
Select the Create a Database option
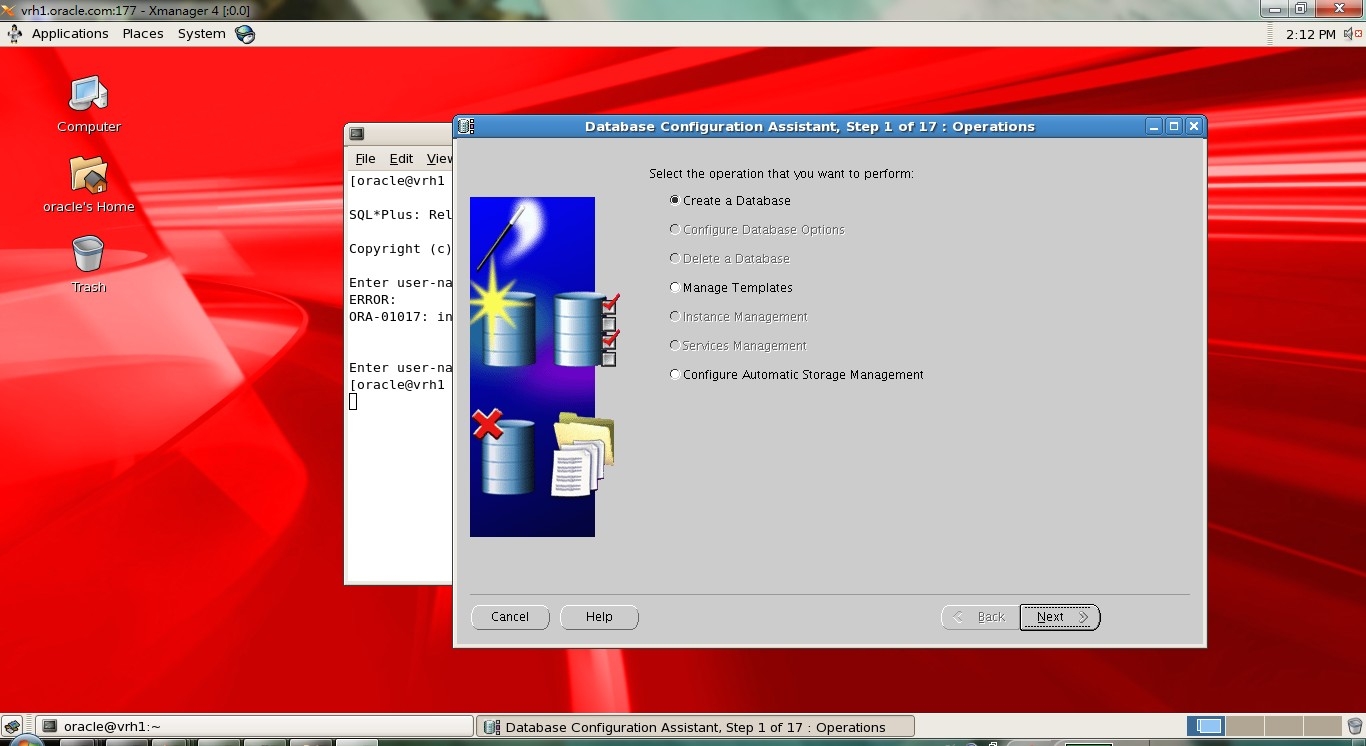730,201
